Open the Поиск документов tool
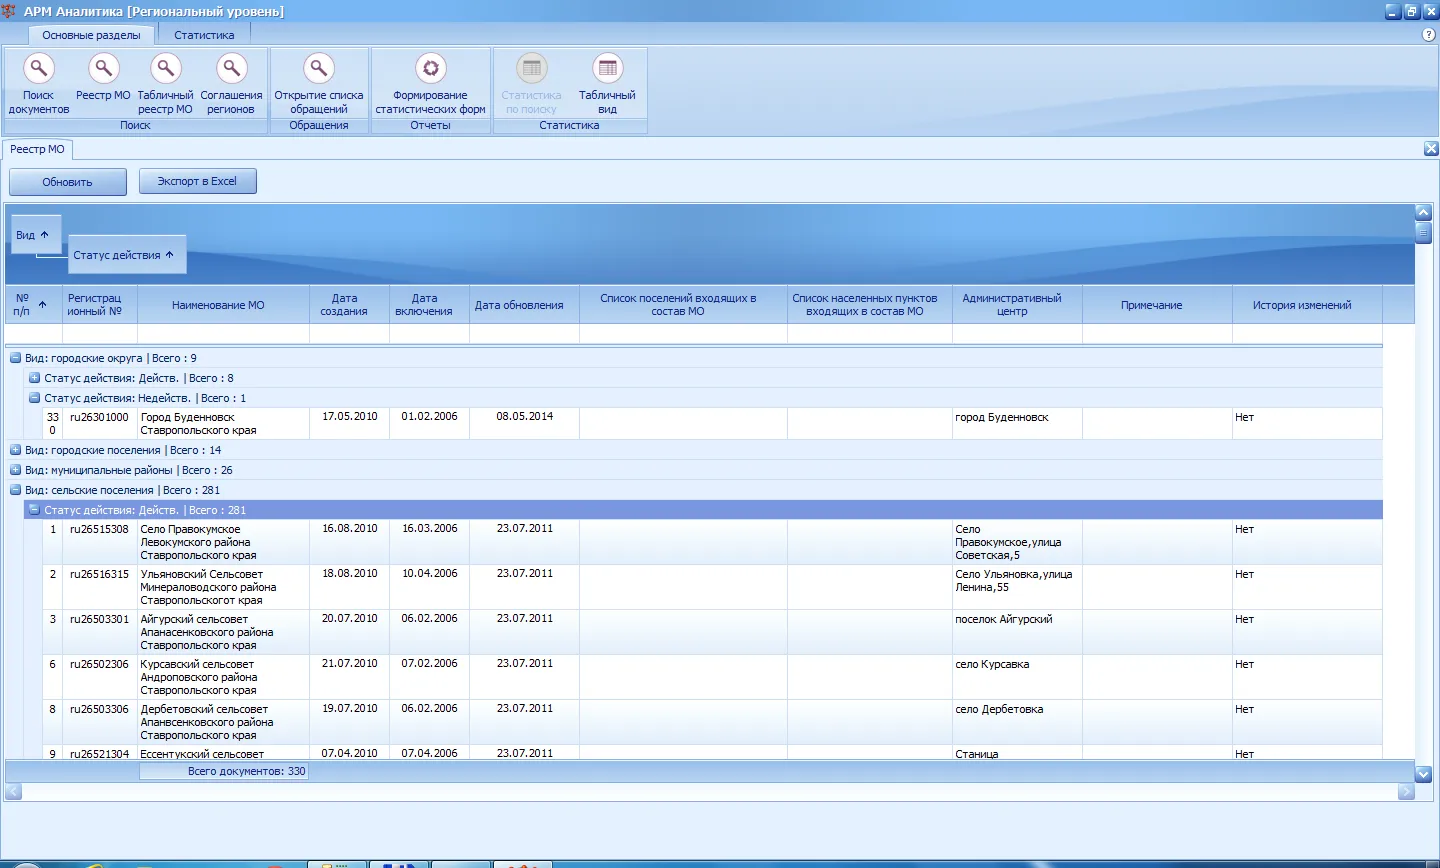Image resolution: width=1440 pixels, height=868 pixels. [39, 84]
